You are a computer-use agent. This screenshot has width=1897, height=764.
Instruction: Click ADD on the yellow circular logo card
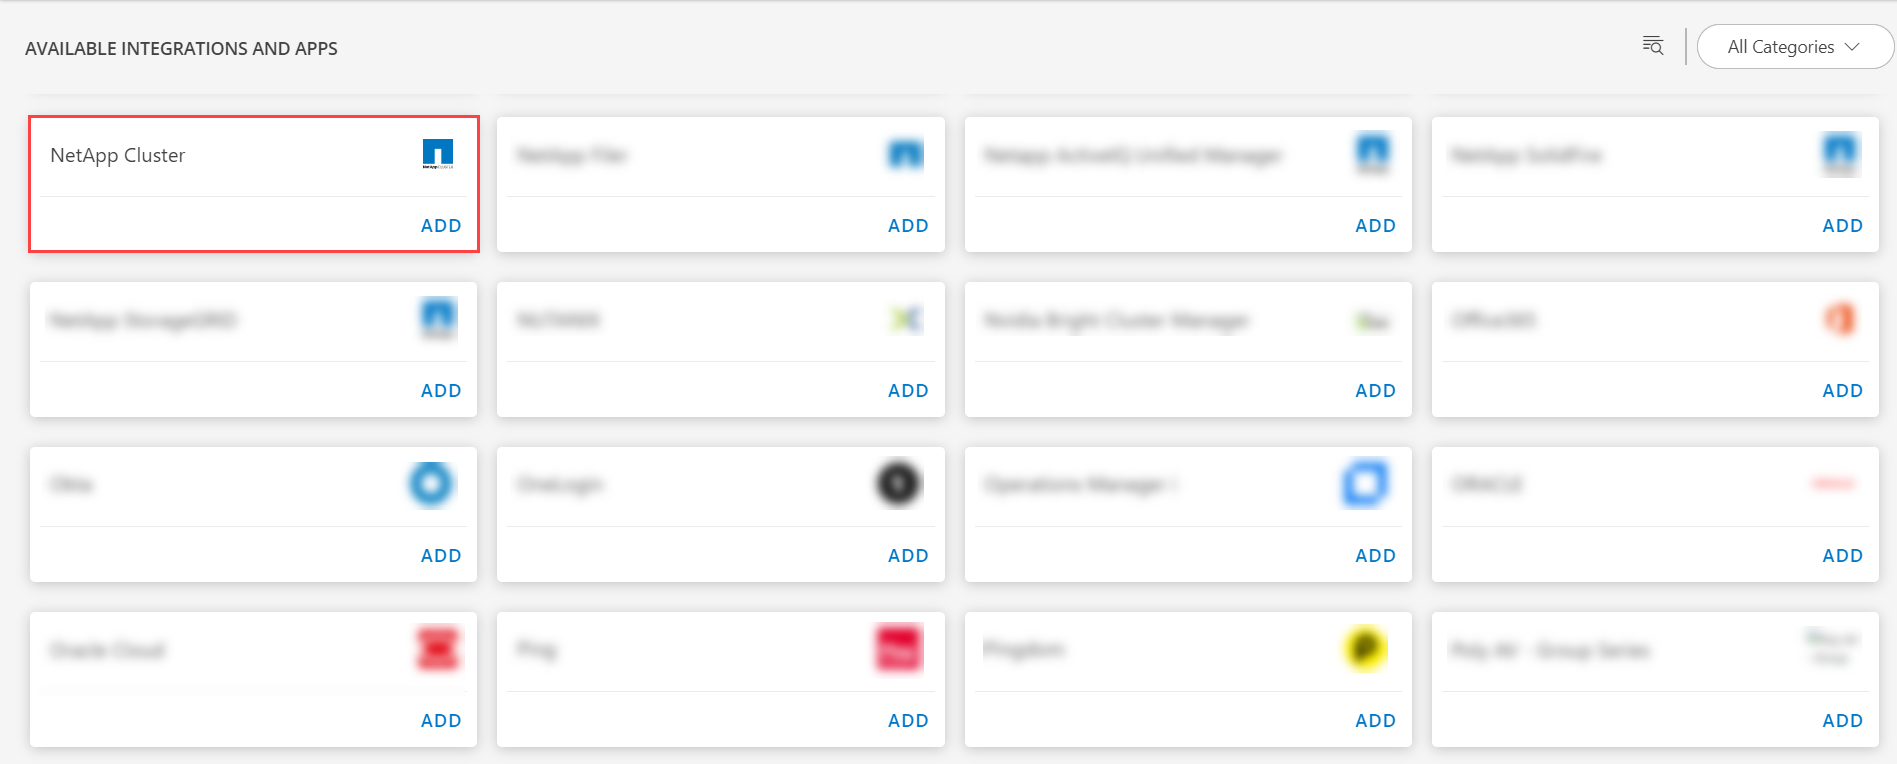(x=1375, y=721)
